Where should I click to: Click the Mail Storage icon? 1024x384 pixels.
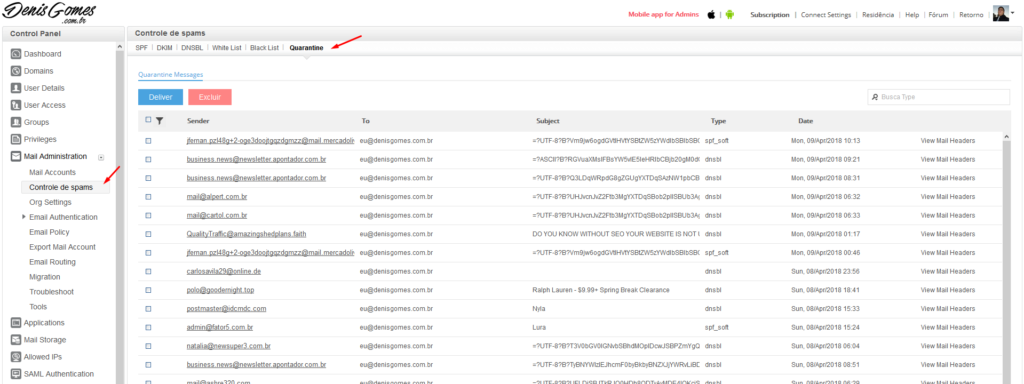coord(16,340)
